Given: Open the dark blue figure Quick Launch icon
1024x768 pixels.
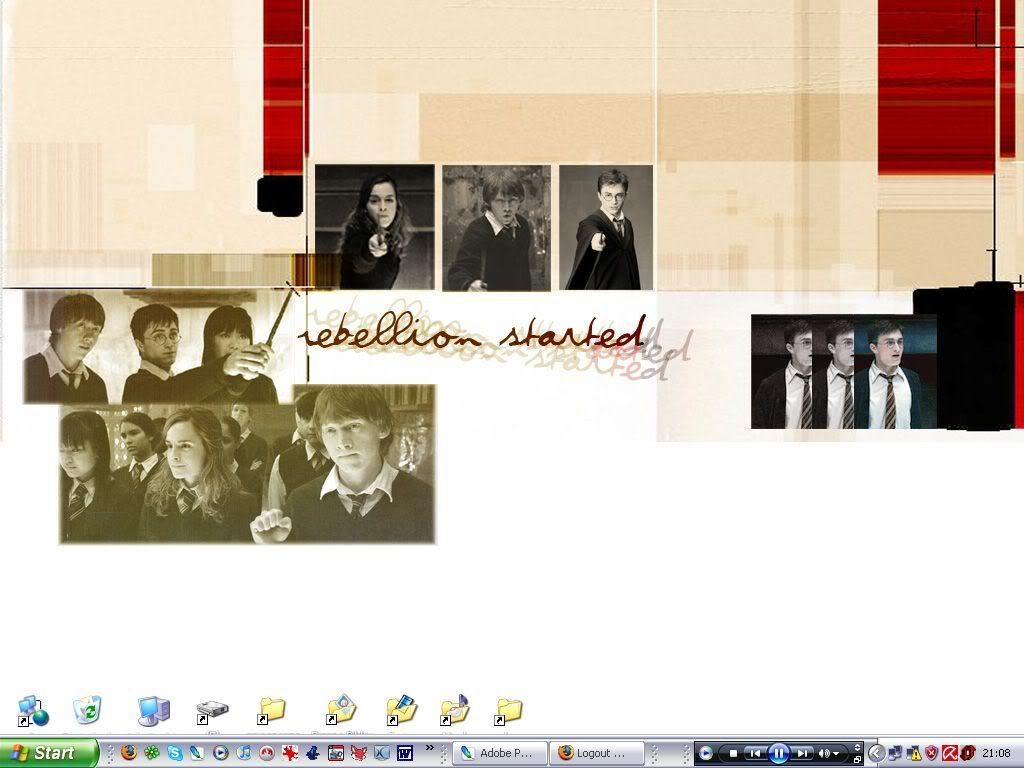Looking at the screenshot, I should click(x=313, y=753).
